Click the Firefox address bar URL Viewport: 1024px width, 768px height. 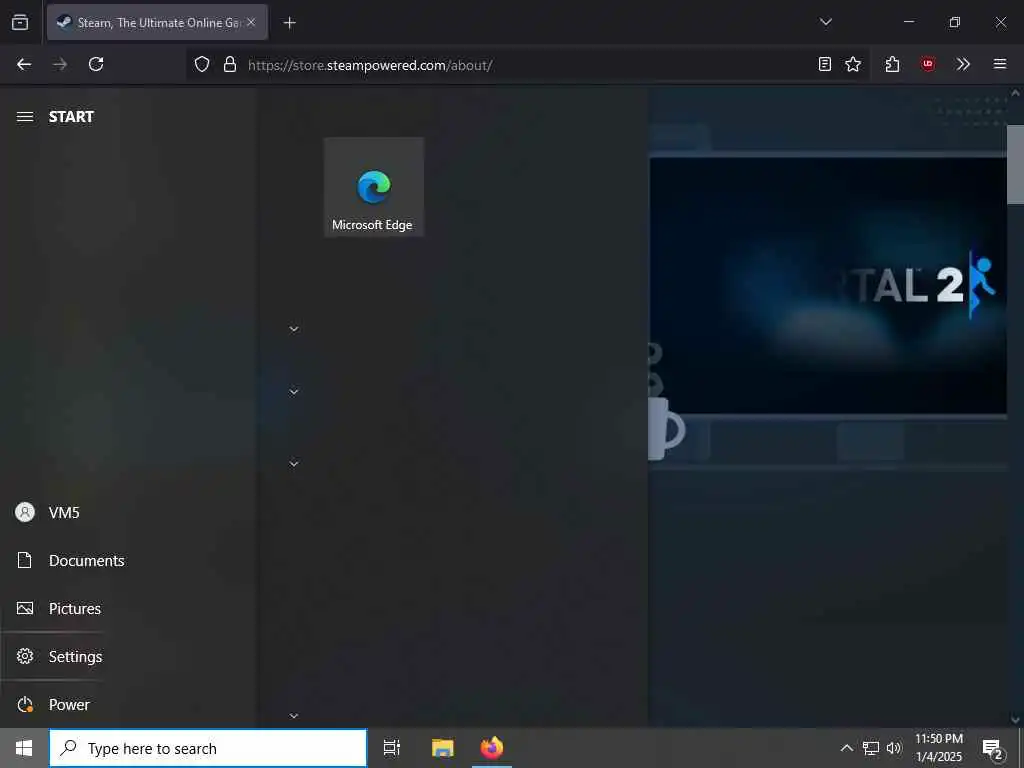(x=370, y=65)
